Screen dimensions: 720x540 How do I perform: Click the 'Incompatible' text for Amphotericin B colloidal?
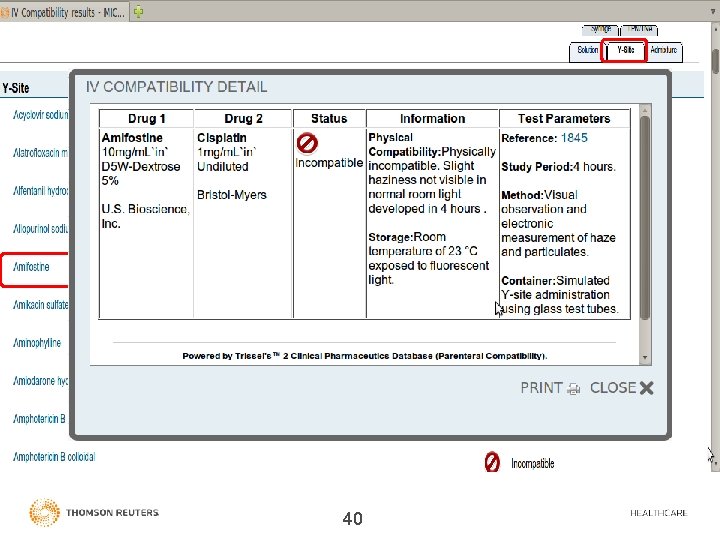pyautogui.click(x=533, y=463)
